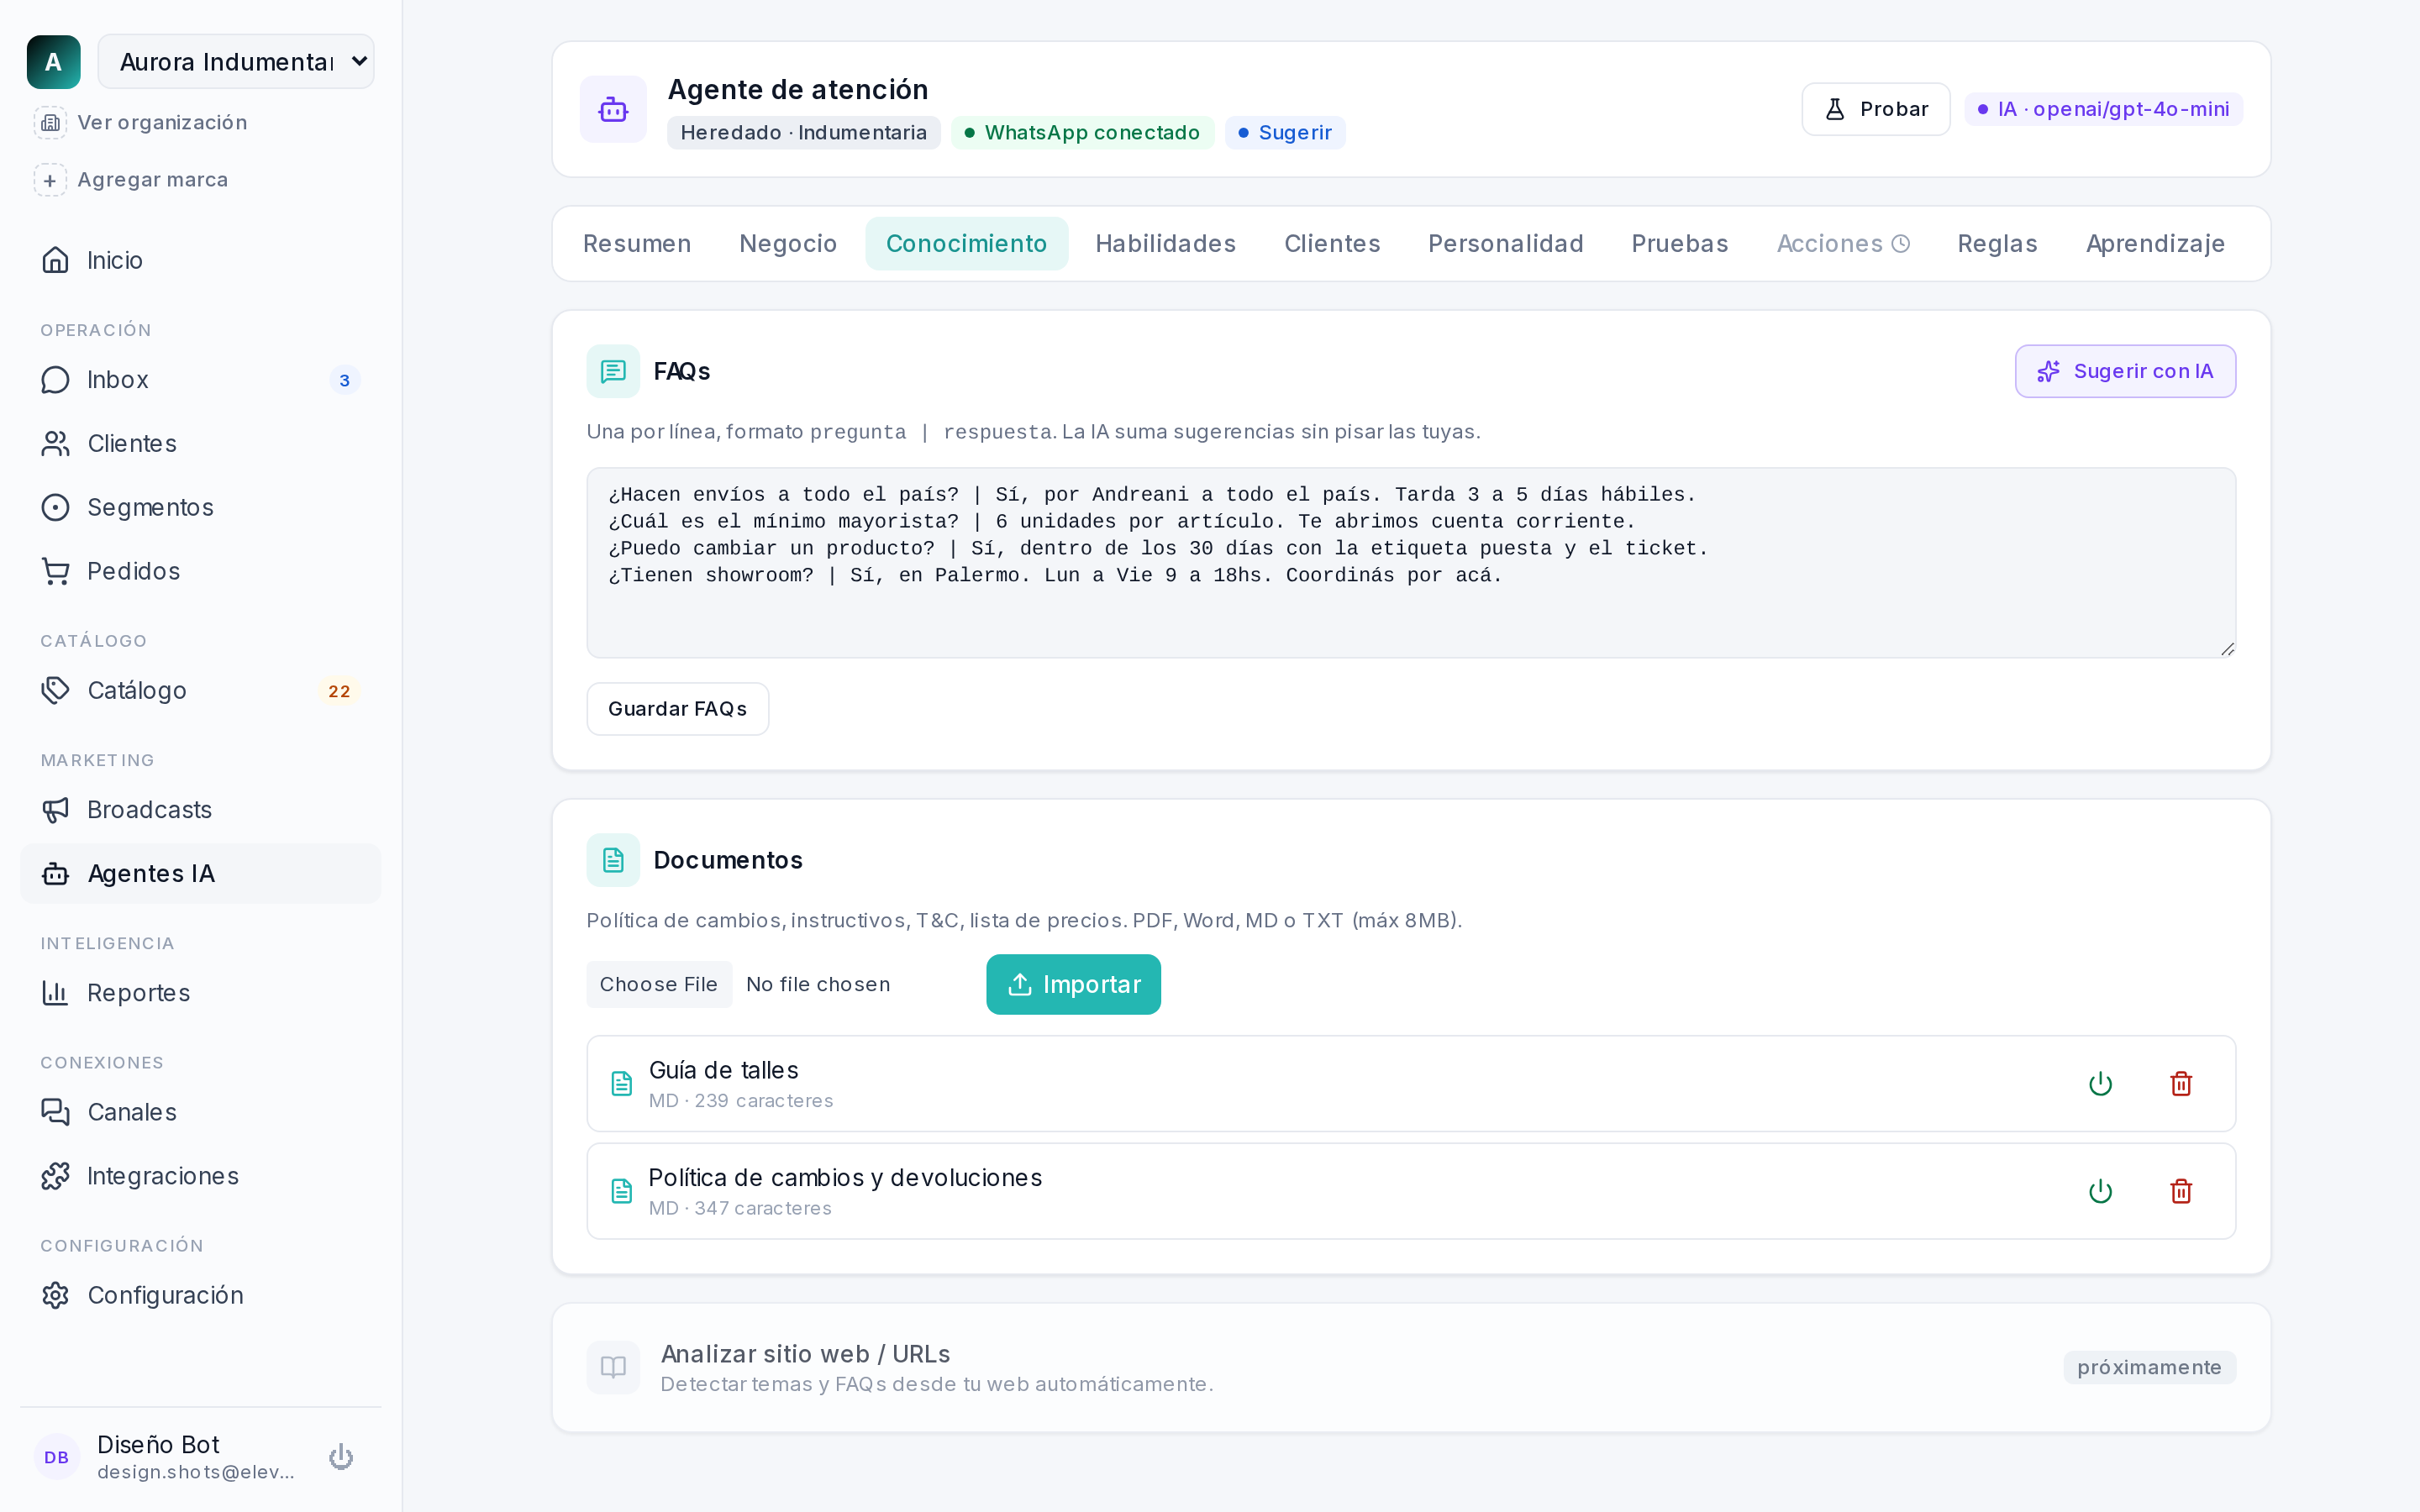Click the Sugerir mode badge
2420x1512 pixels.
pyautogui.click(x=1285, y=133)
